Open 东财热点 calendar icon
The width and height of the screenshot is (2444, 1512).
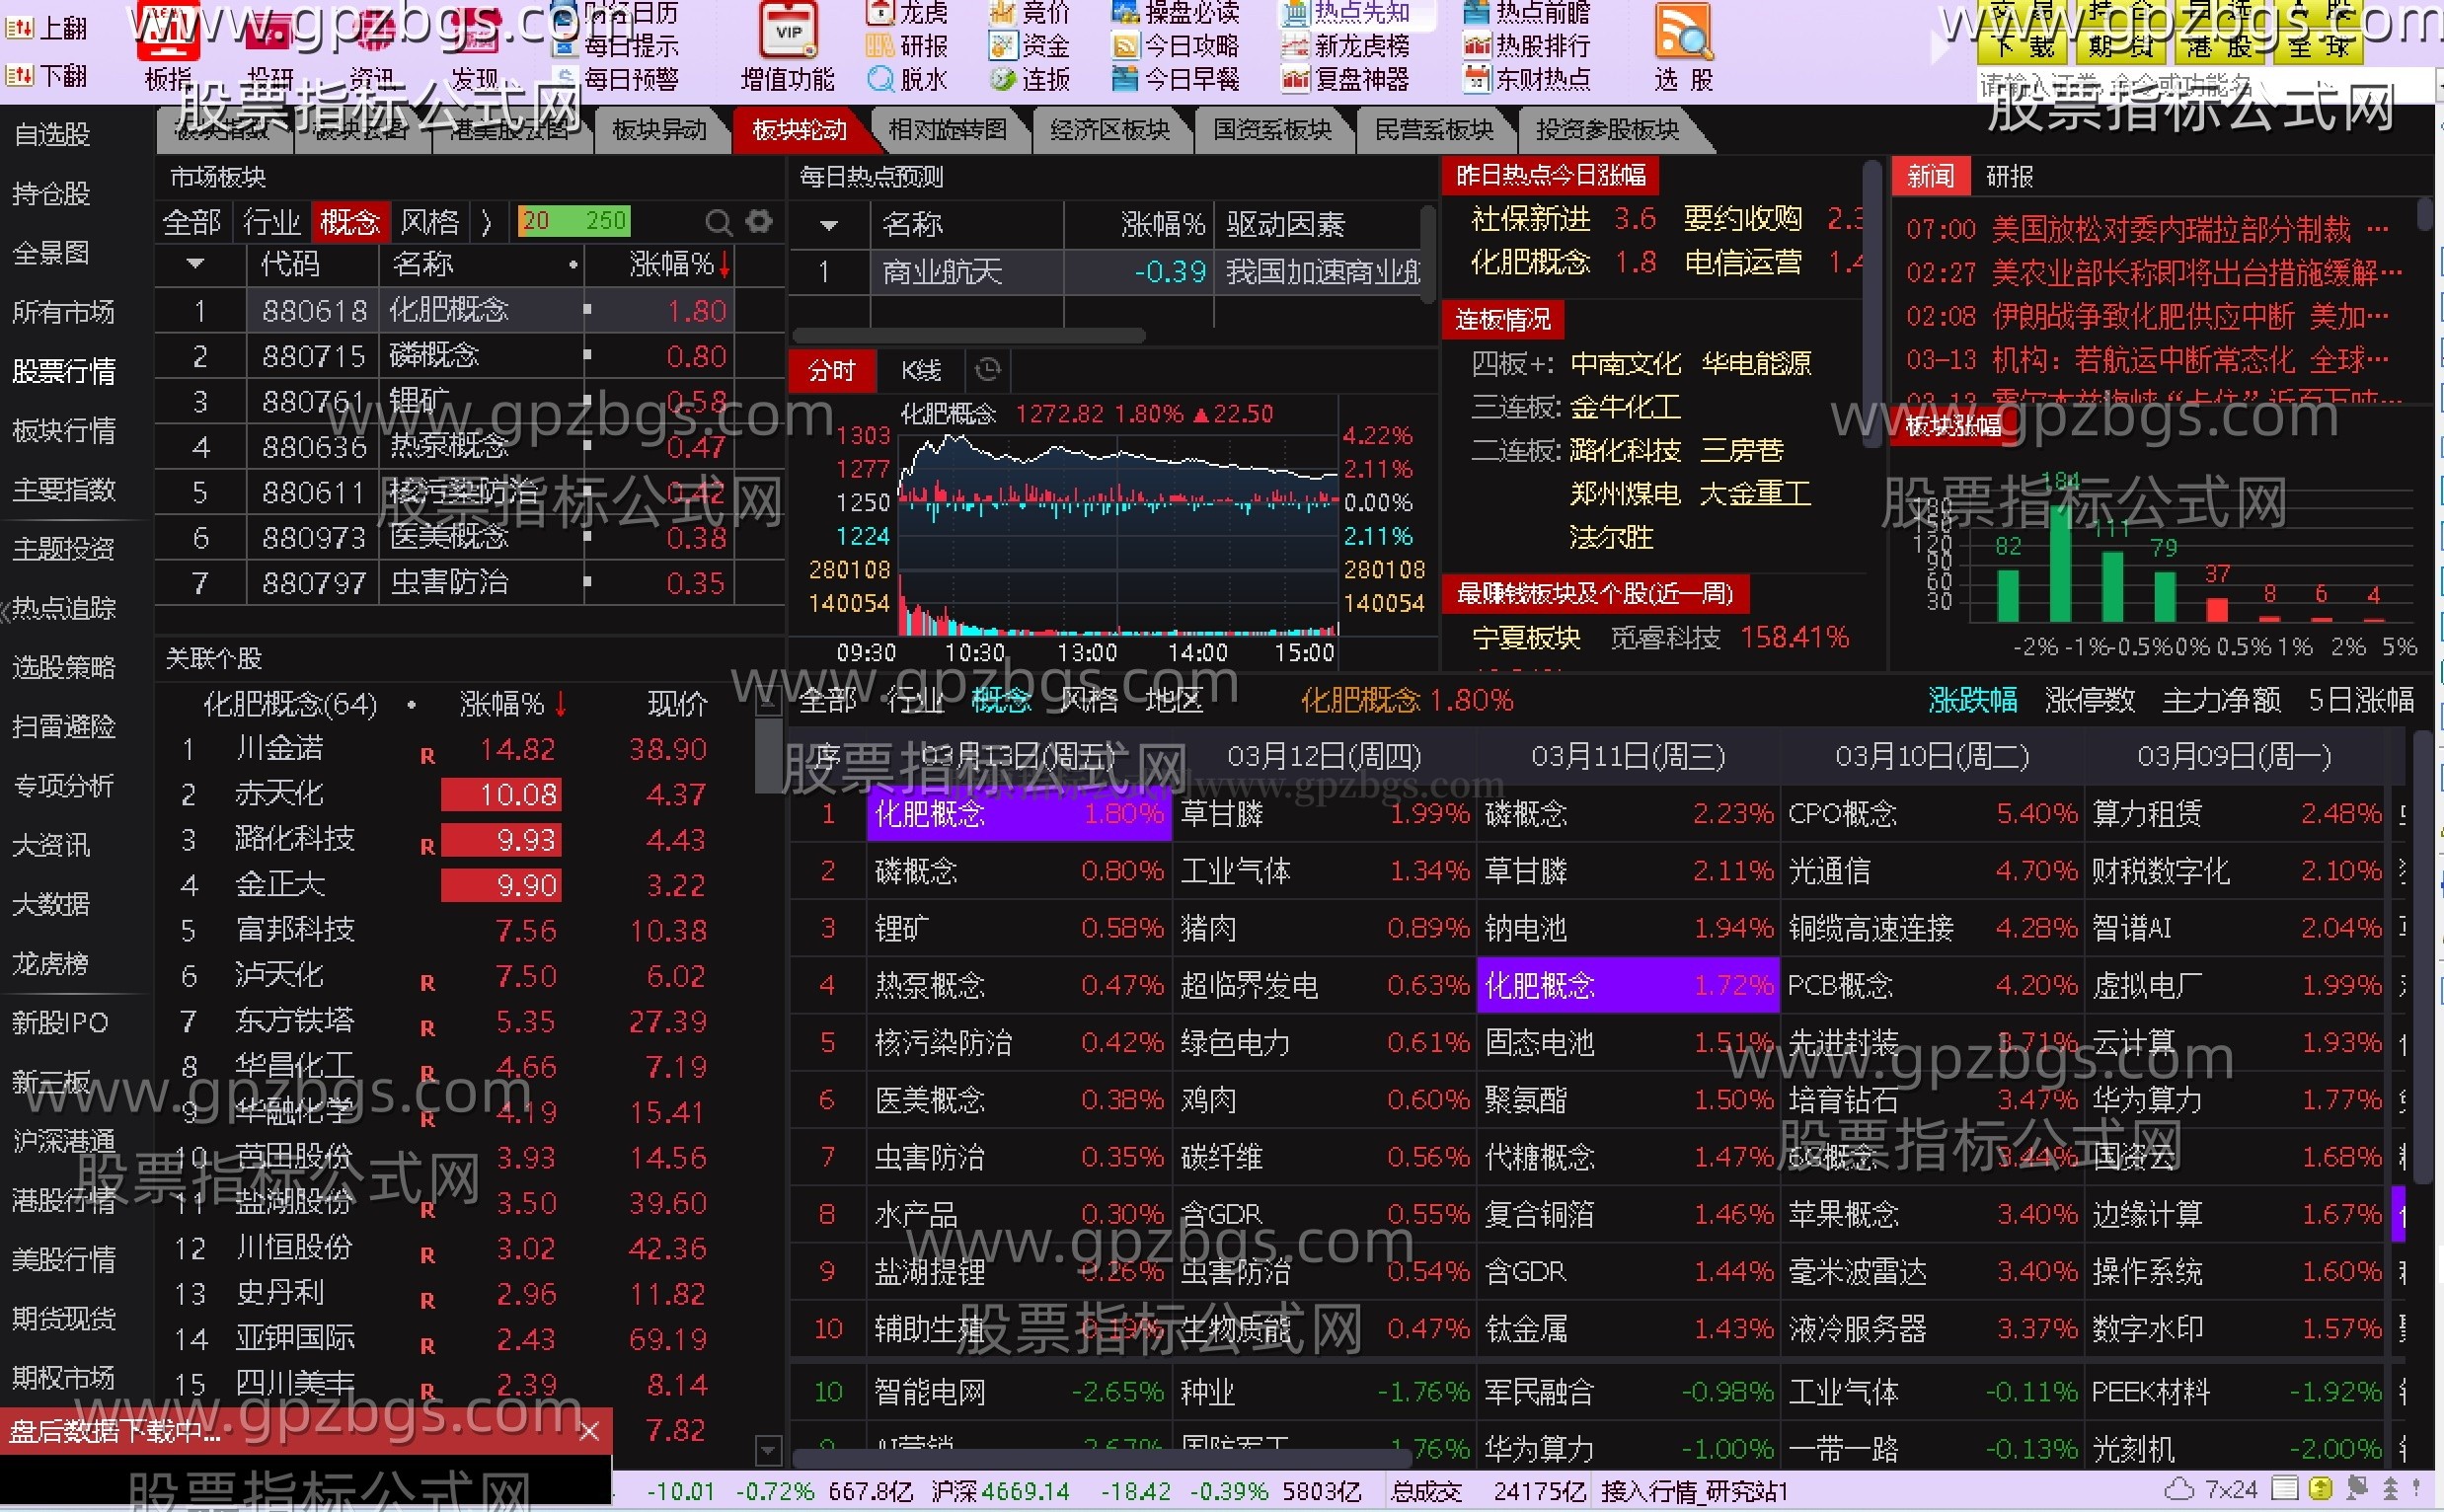click(1476, 78)
